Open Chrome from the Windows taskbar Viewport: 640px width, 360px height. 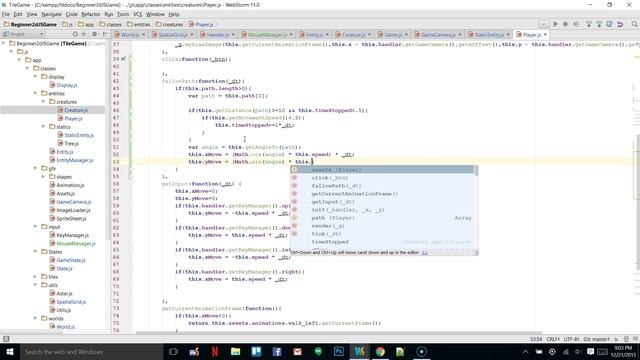380,351
